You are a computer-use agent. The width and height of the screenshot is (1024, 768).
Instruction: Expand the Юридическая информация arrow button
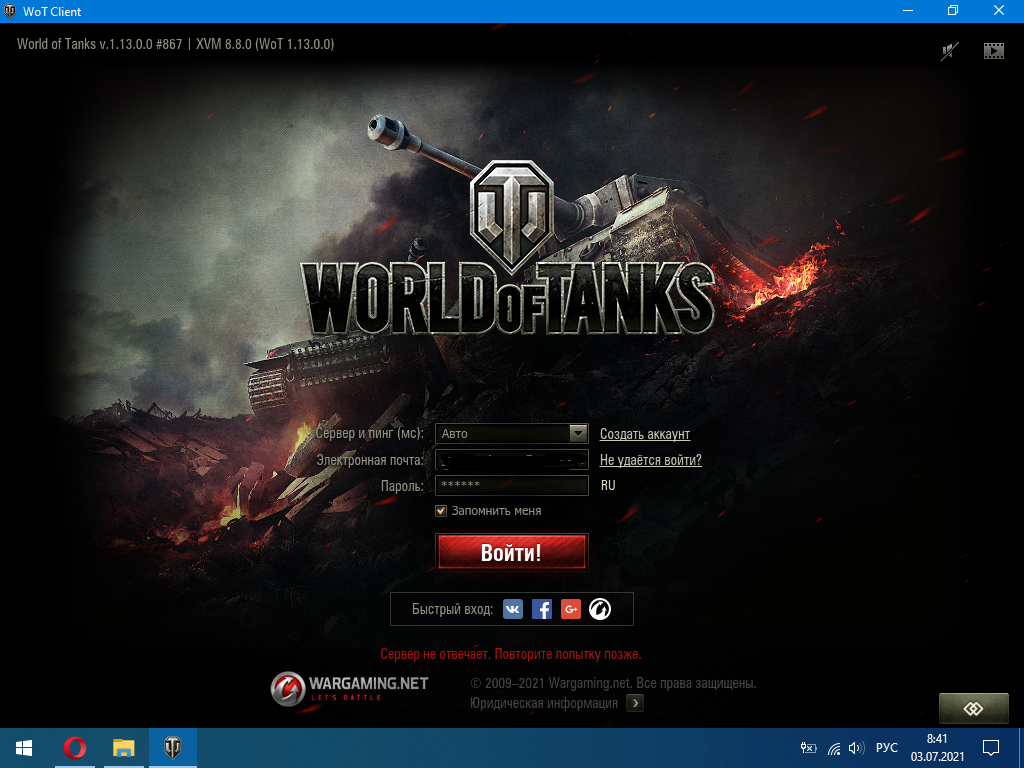635,703
